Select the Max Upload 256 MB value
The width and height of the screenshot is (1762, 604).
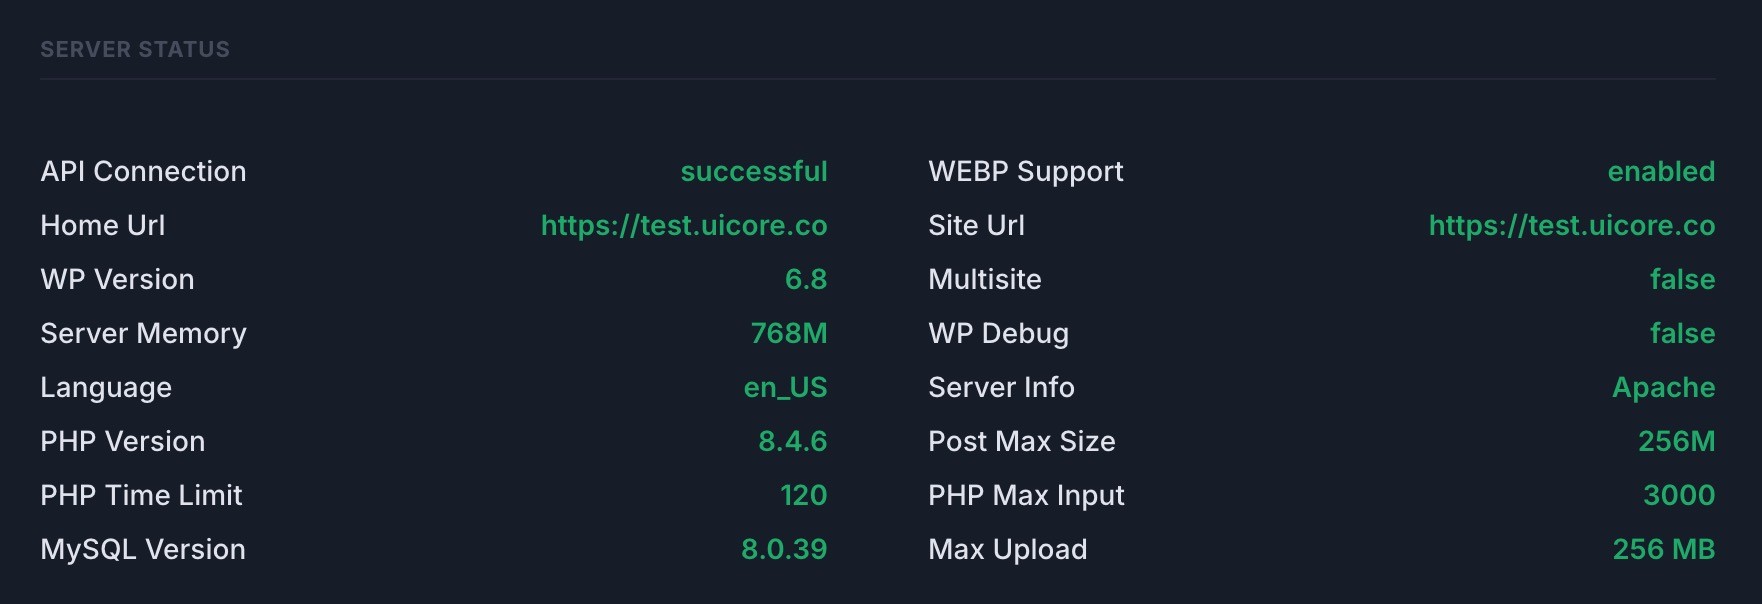click(x=1664, y=549)
